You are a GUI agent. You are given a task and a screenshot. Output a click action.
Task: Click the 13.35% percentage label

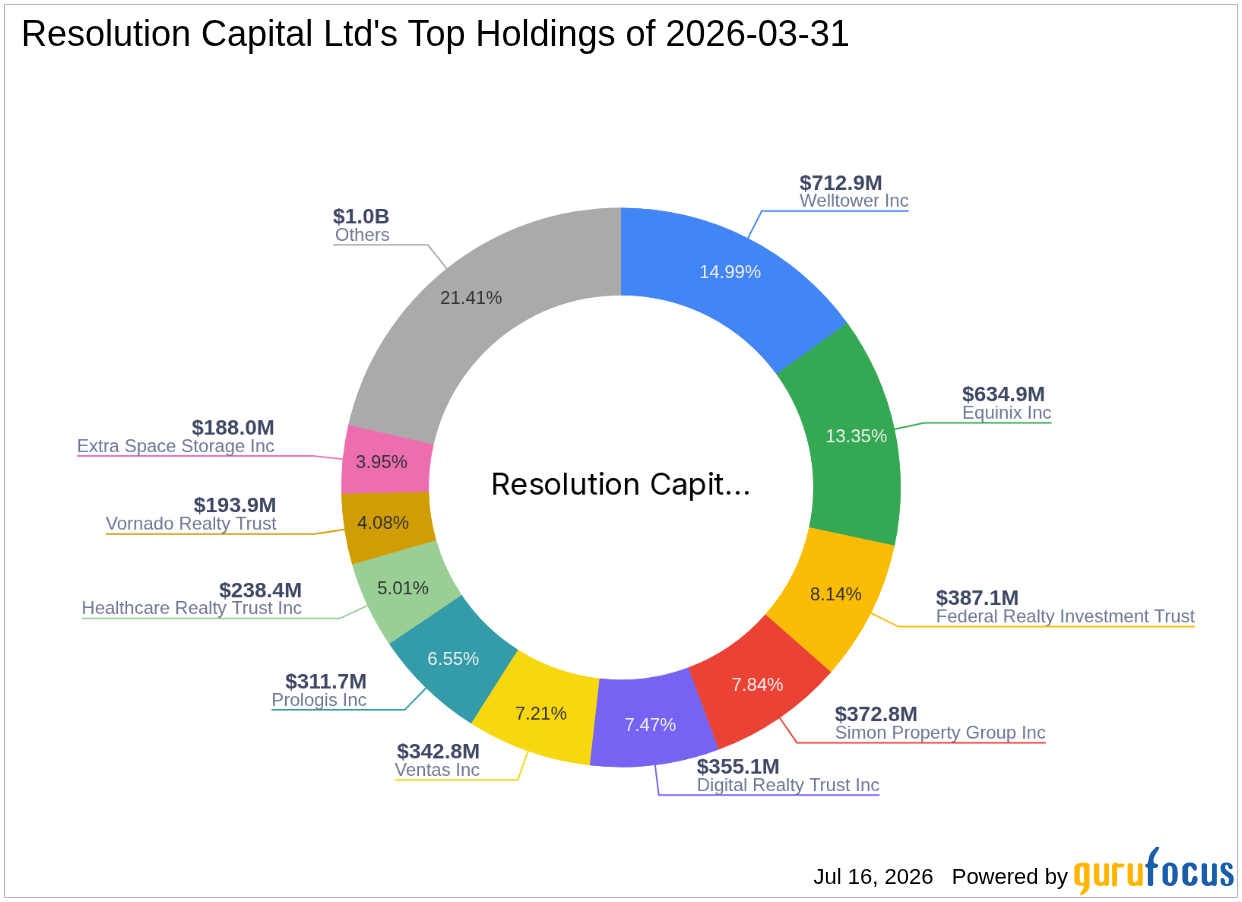pos(856,436)
